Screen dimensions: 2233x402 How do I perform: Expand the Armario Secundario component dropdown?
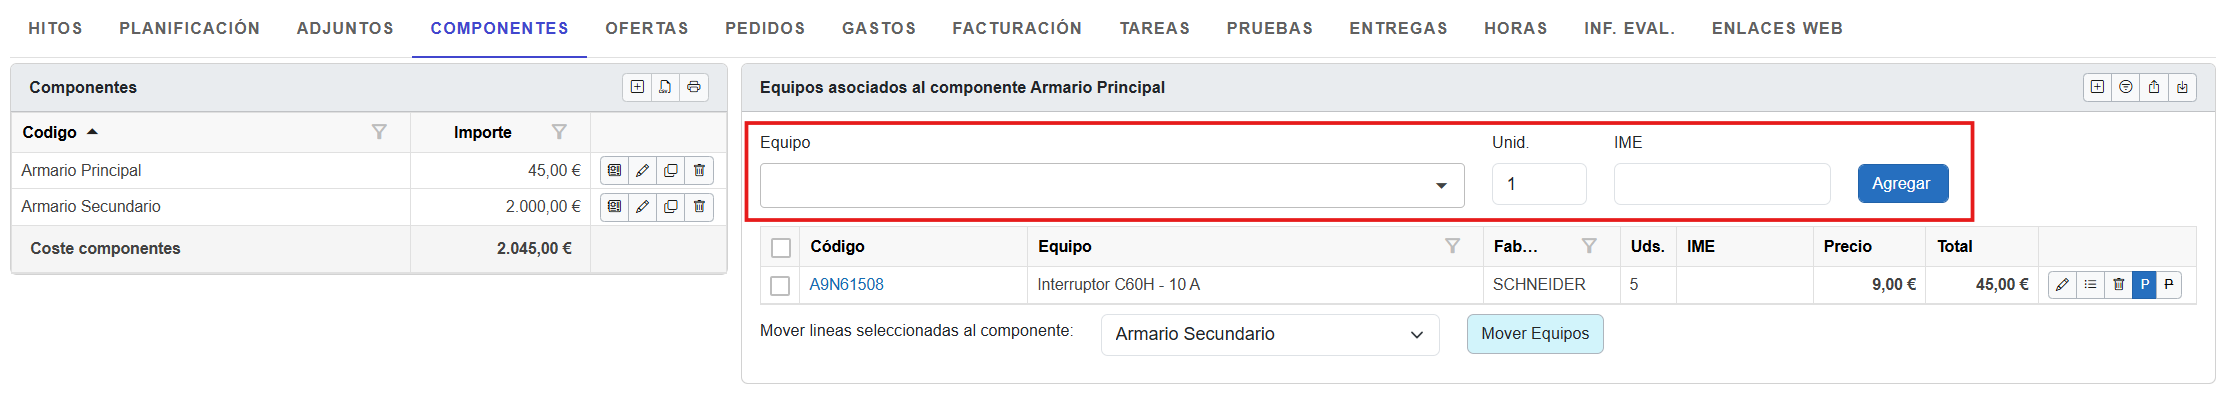click(1269, 335)
